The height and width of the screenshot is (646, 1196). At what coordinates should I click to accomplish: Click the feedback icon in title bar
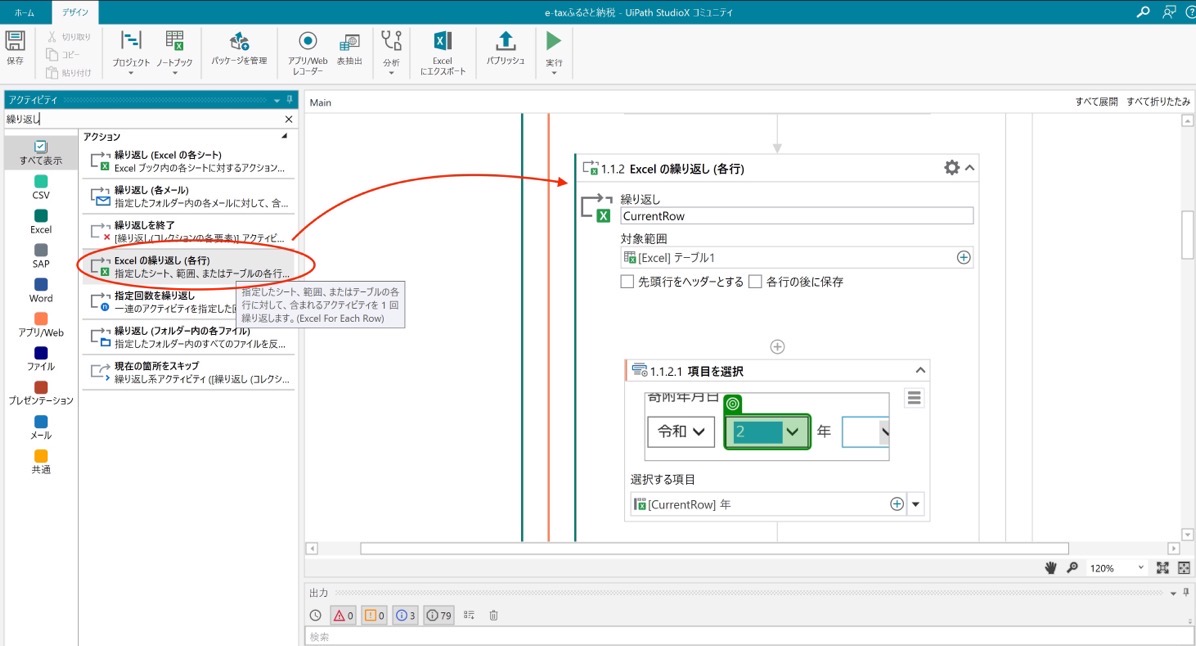tap(1169, 12)
